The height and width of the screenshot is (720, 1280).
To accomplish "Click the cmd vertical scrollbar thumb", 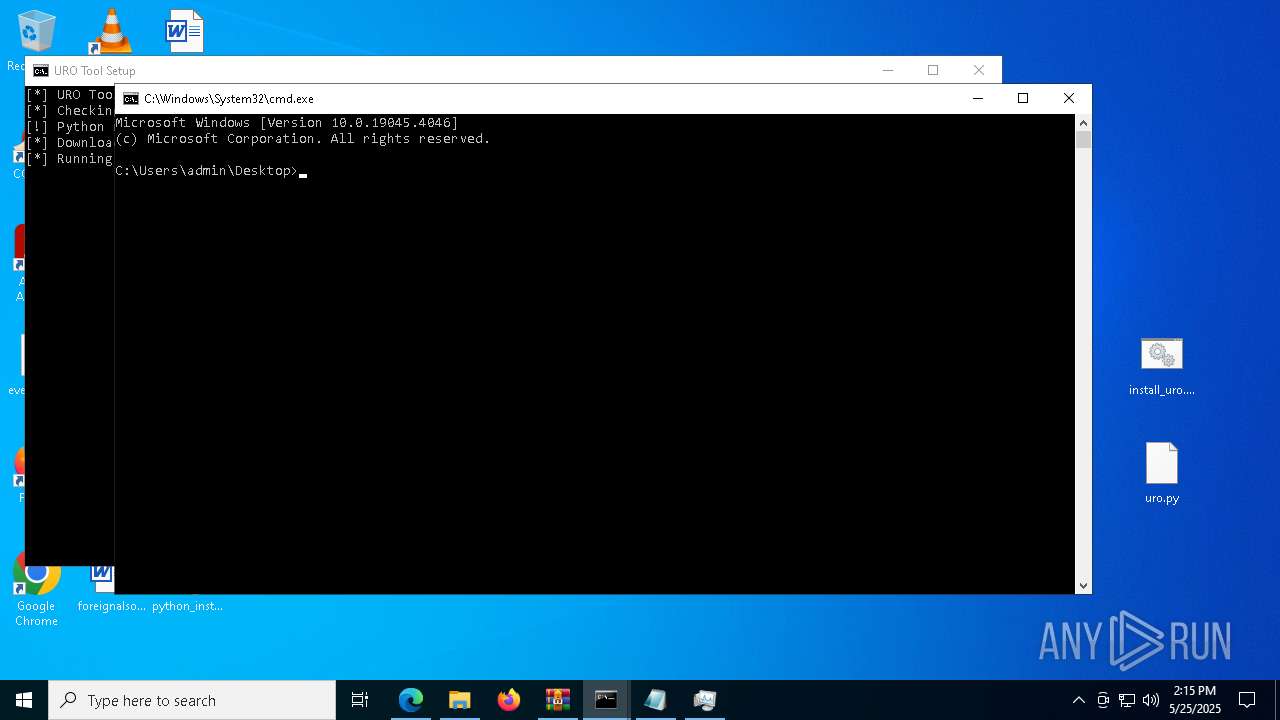I will pos(1083,140).
